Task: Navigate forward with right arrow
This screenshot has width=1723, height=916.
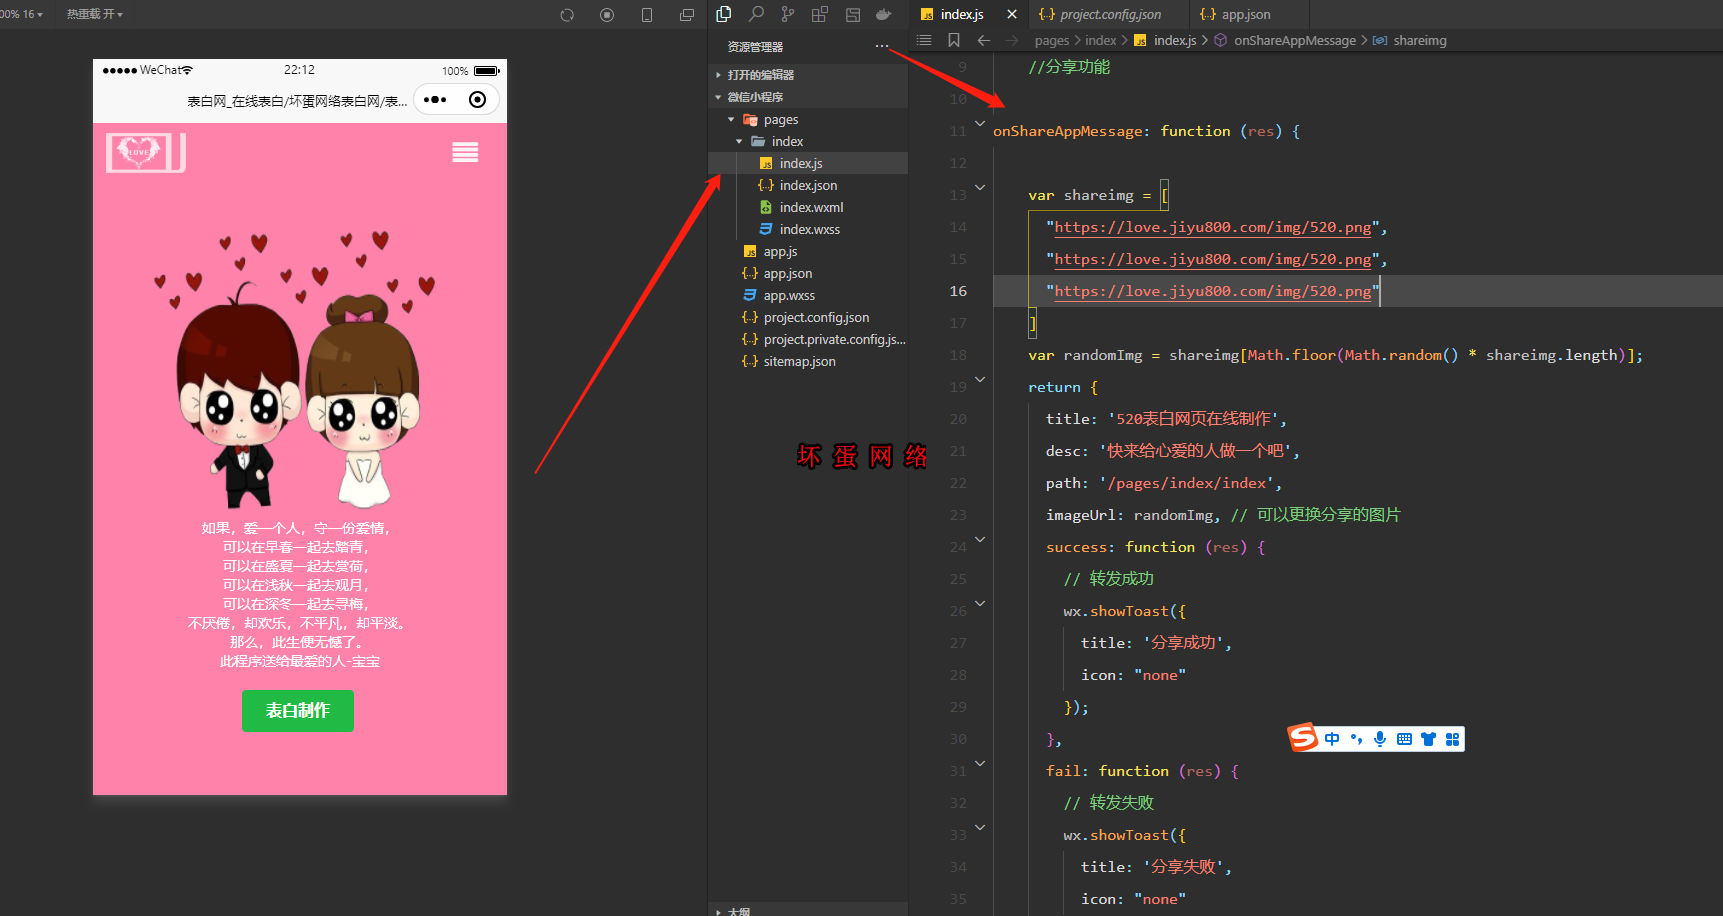Action: click(1012, 40)
